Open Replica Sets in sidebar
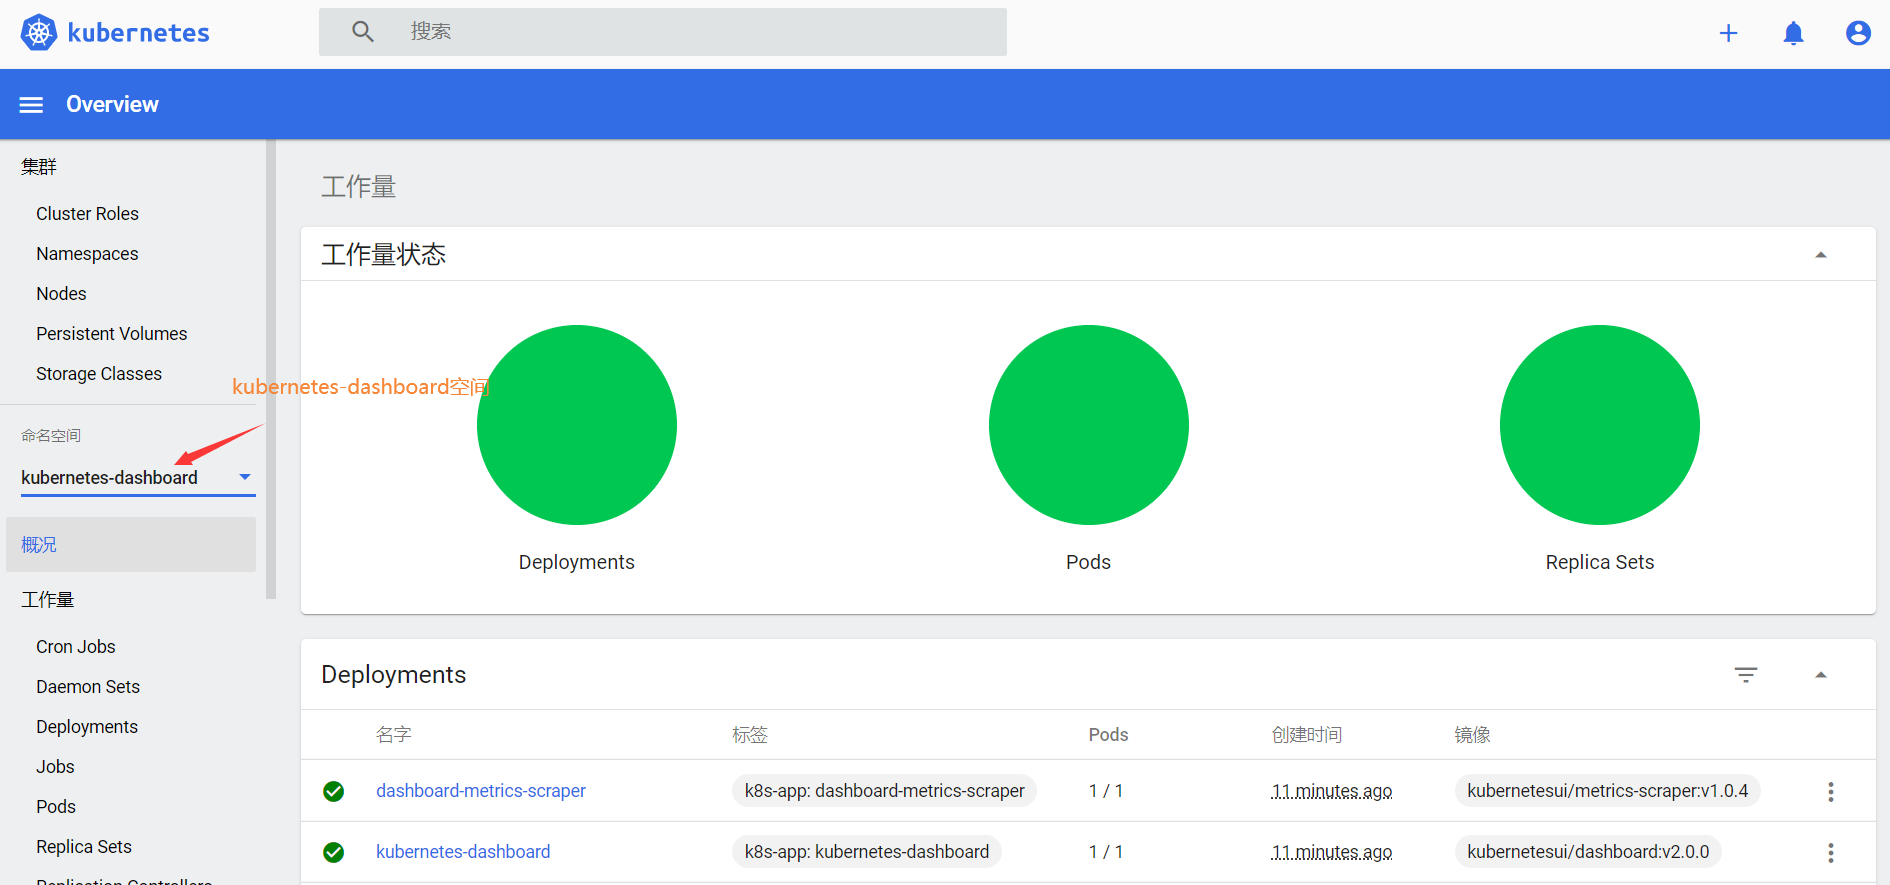 tap(84, 847)
